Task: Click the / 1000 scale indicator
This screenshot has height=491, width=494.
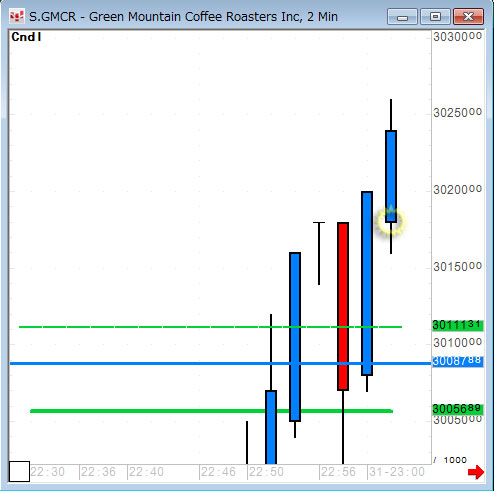Action: [450, 460]
